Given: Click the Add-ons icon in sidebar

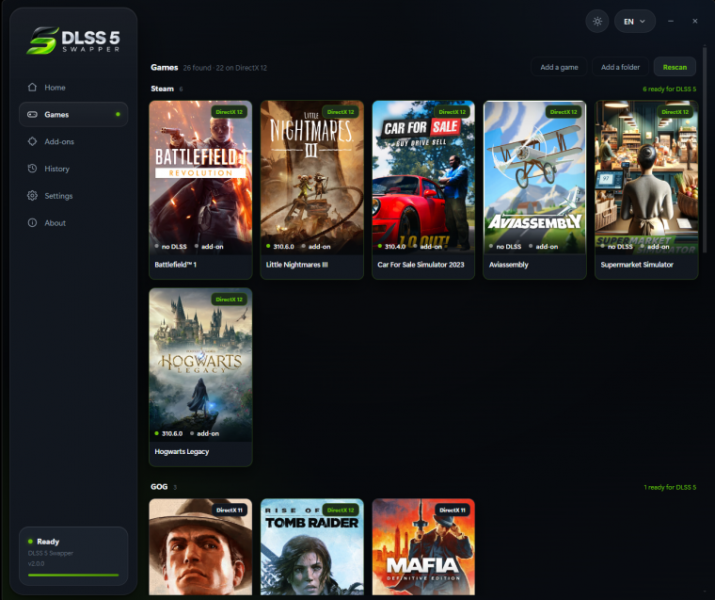Looking at the screenshot, I should pos(32,141).
